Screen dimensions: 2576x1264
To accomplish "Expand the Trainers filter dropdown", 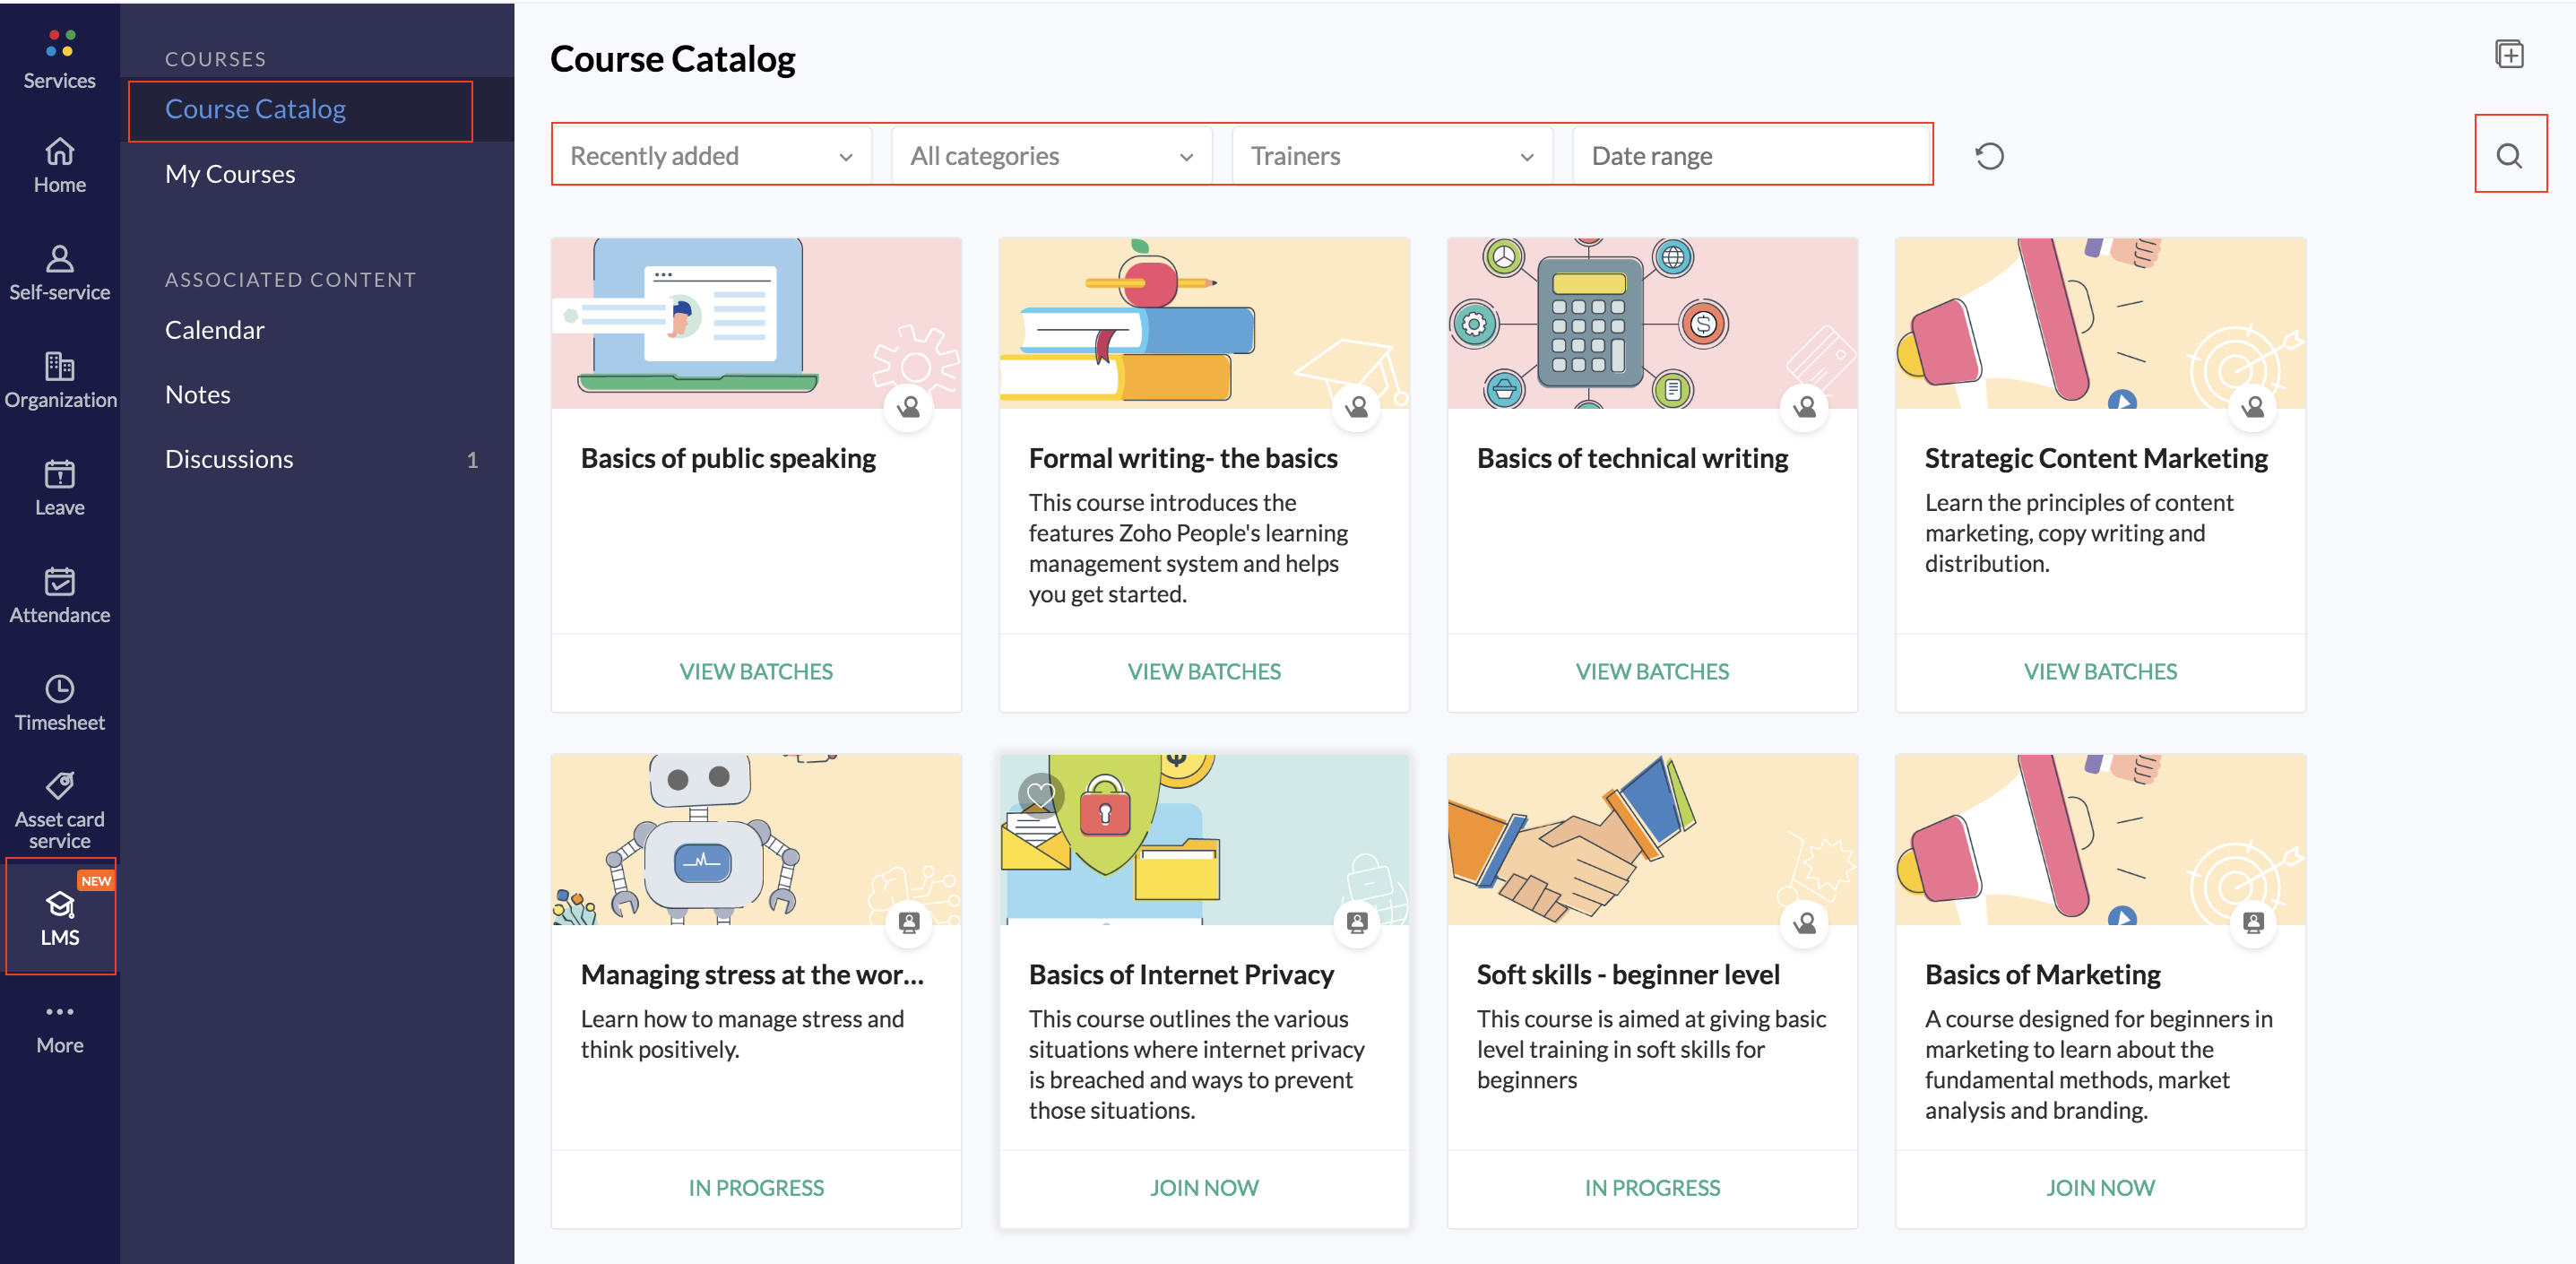I will [1391, 156].
